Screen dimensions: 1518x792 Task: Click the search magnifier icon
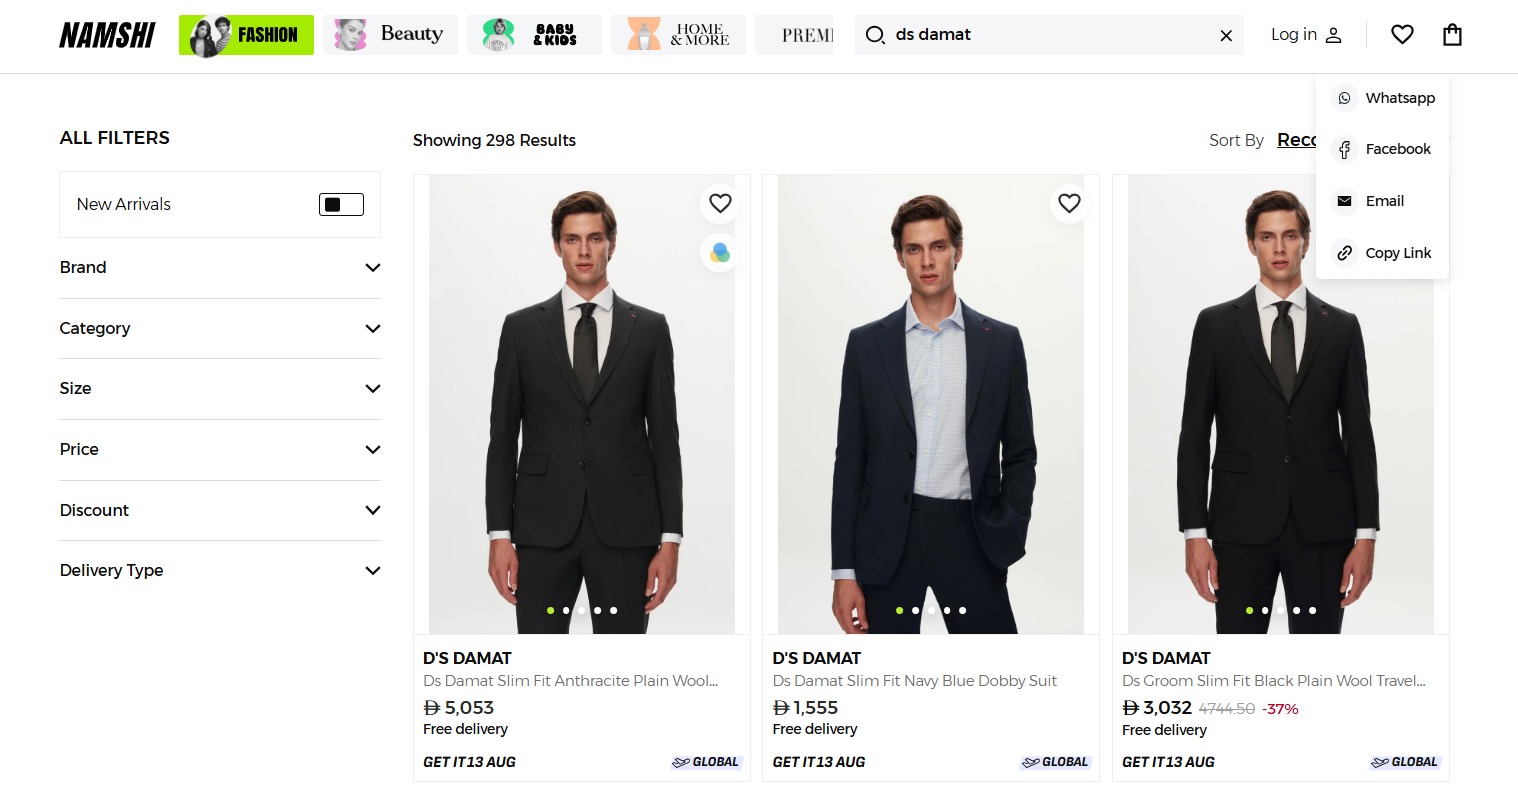point(875,35)
